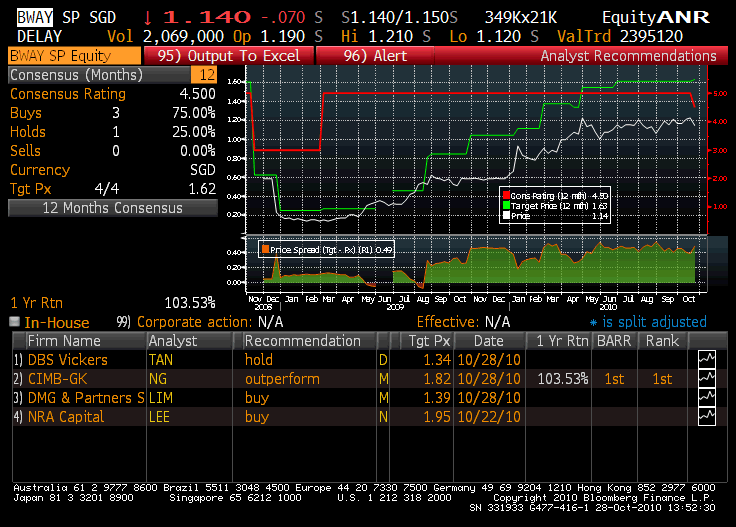Select NRA Capital firm name

[x=66, y=417]
